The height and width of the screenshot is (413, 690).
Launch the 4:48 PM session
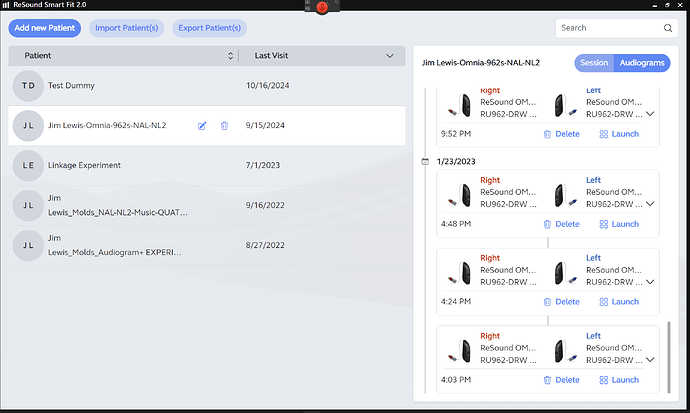tap(619, 224)
